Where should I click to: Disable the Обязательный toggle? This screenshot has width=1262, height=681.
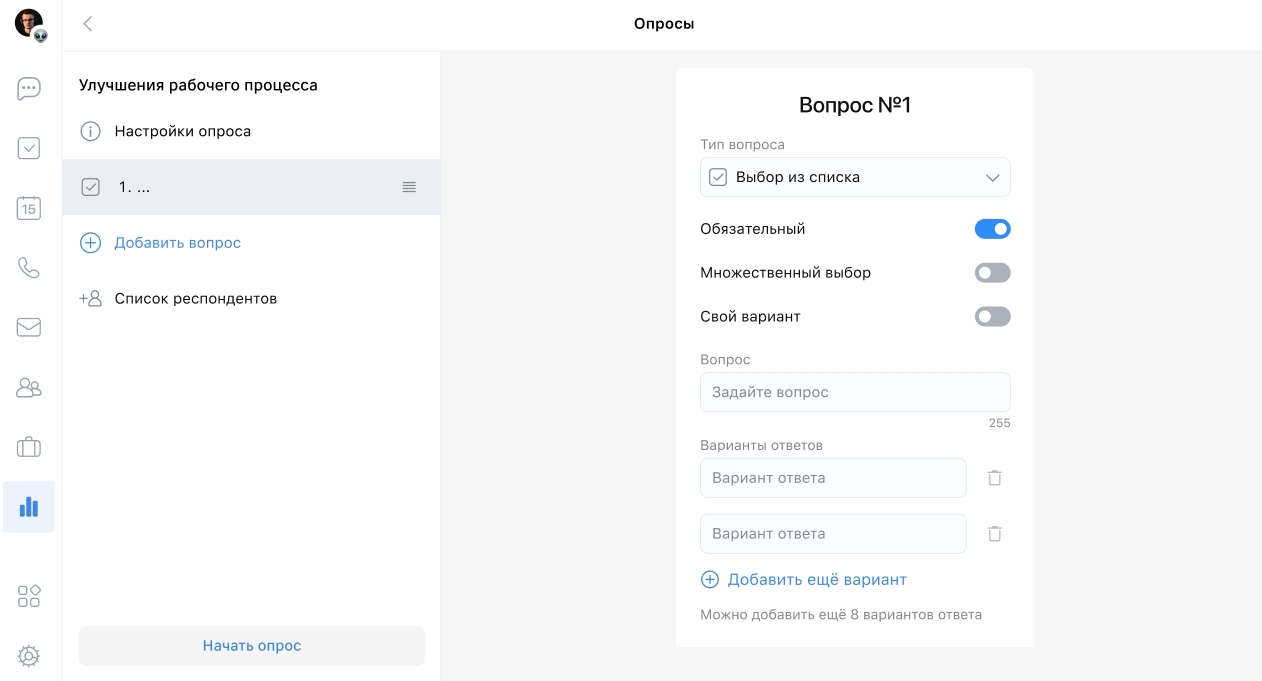[x=992, y=229]
